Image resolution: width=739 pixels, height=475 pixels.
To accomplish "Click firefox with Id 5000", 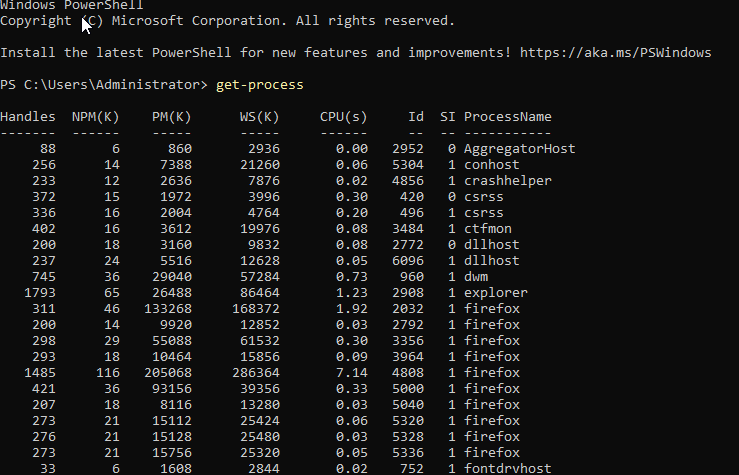I will (x=492, y=389).
